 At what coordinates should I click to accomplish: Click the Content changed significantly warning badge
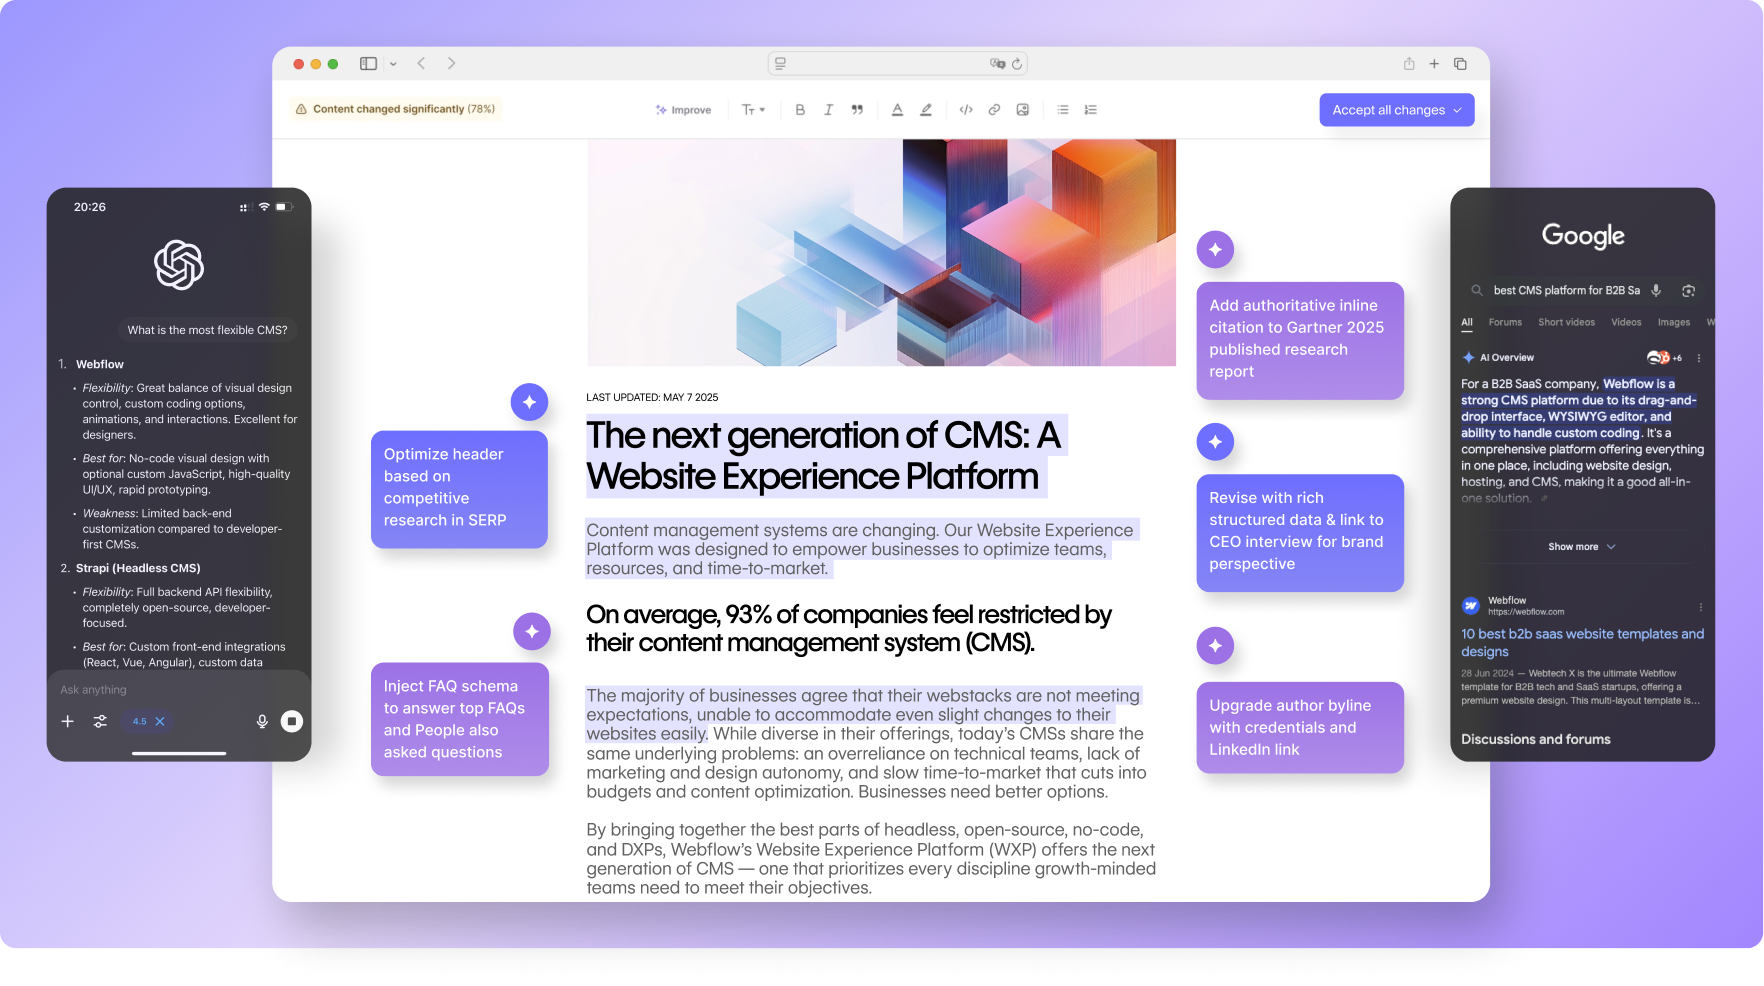point(396,109)
